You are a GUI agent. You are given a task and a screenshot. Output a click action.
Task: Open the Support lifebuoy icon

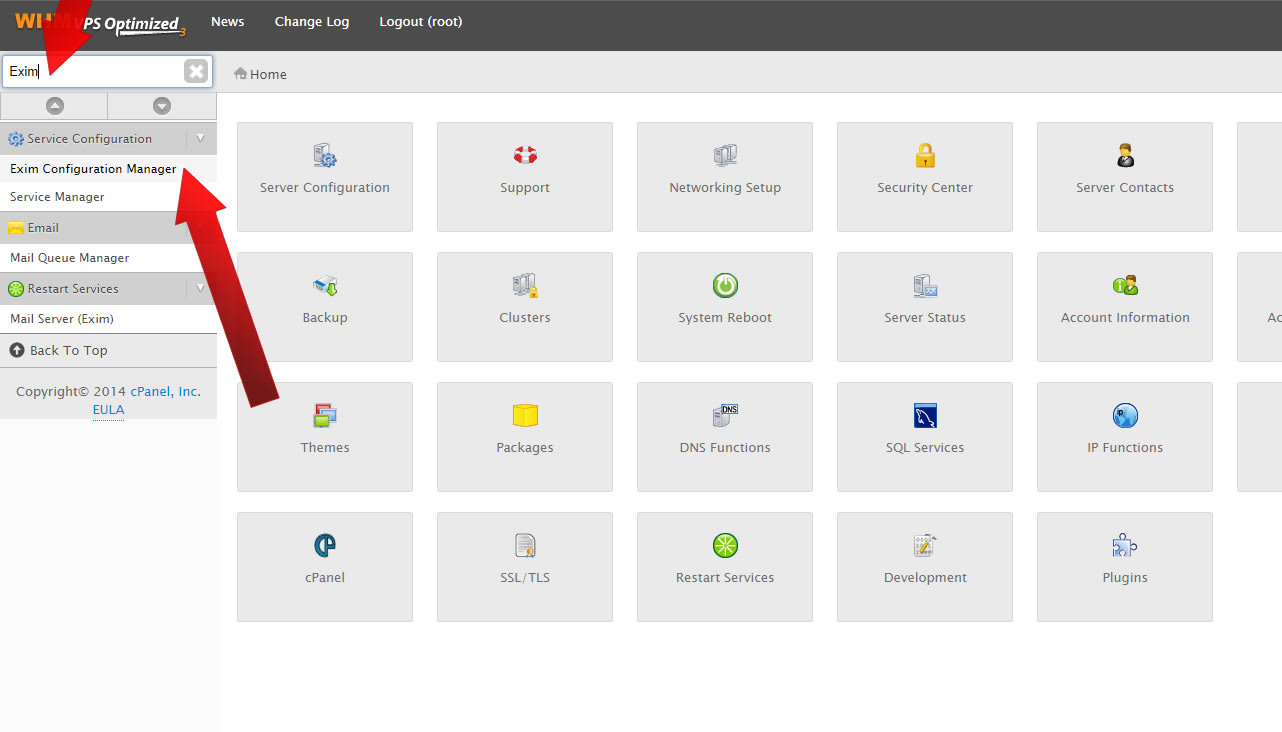pos(525,155)
